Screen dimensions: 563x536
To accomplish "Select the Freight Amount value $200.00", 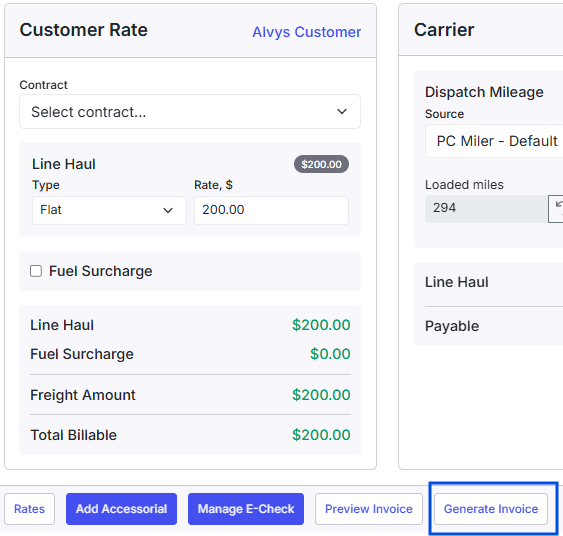I will coord(321,395).
